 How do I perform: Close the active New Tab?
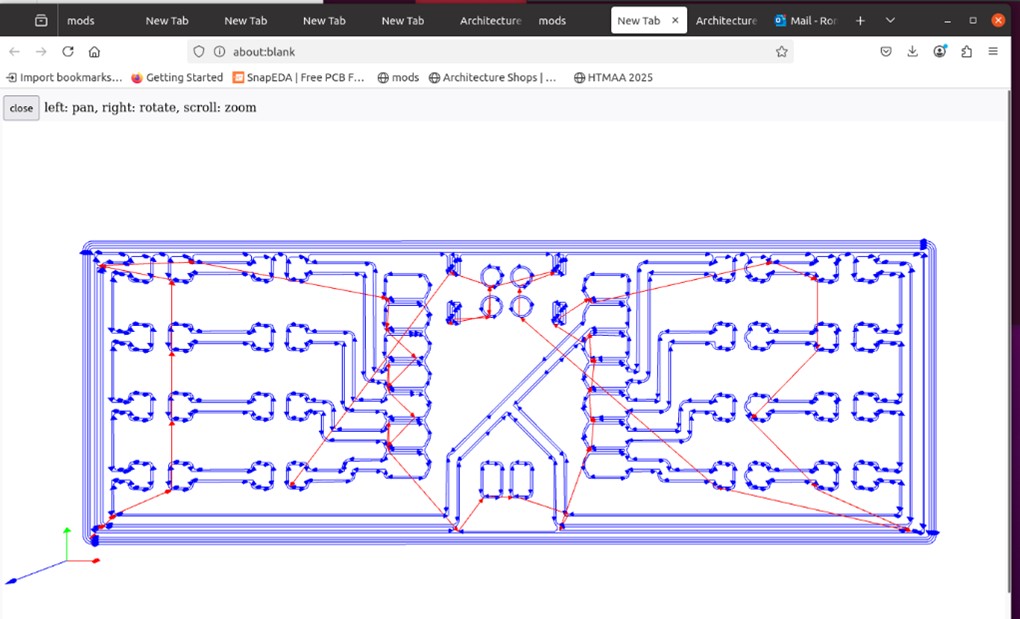(676, 20)
